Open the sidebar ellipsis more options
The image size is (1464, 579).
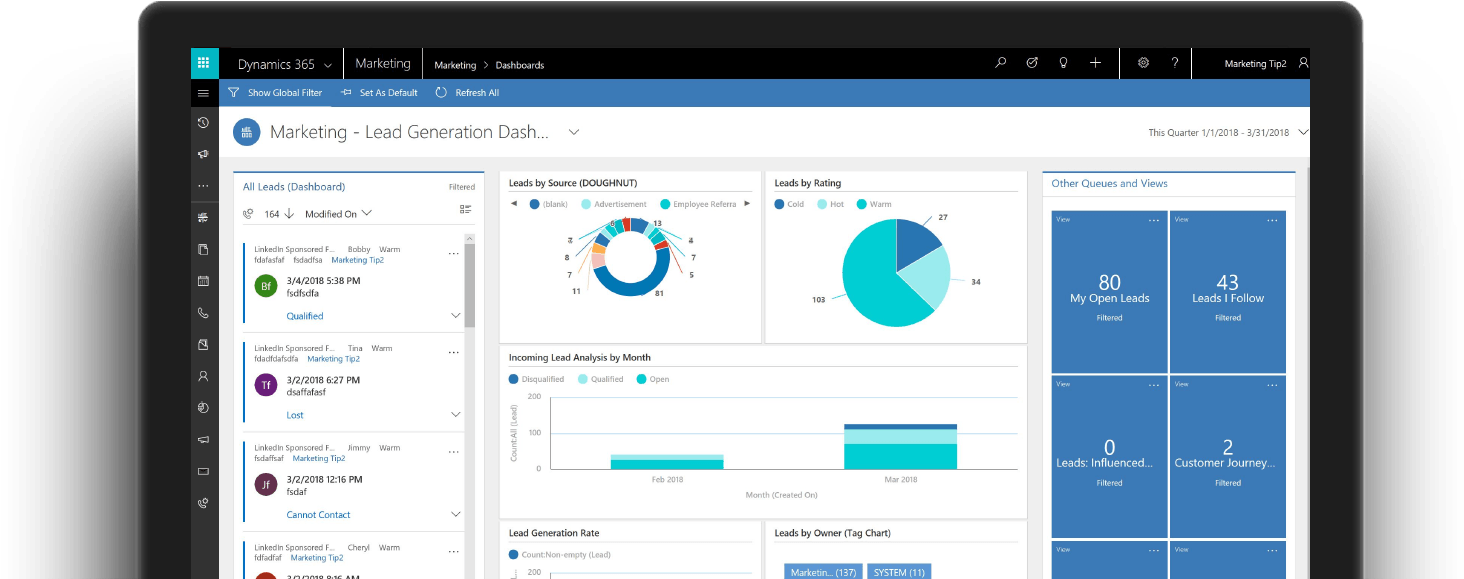(x=203, y=186)
